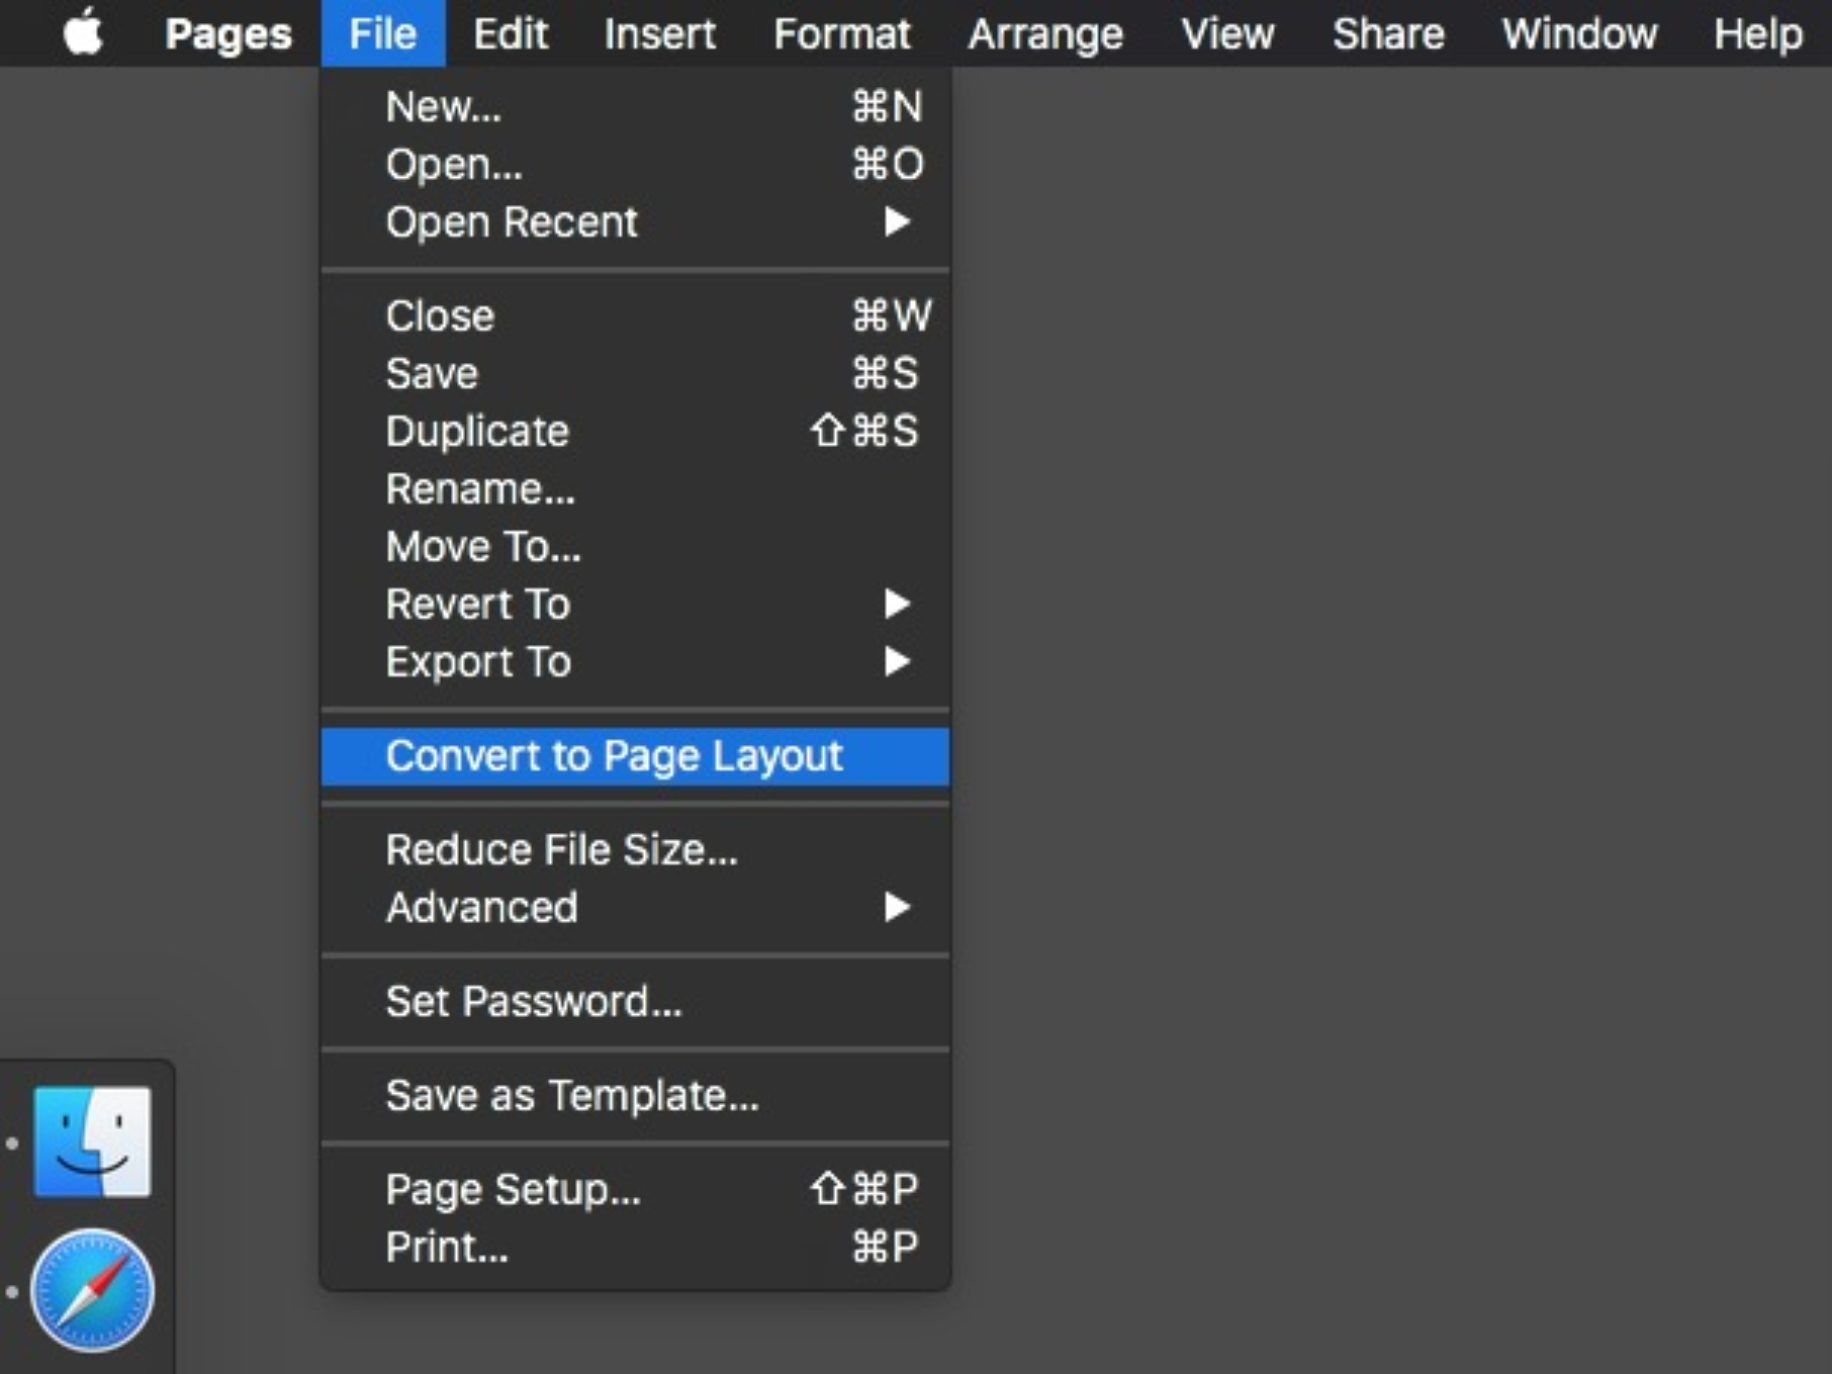Image resolution: width=1832 pixels, height=1374 pixels.
Task: Open the Insert menu
Action: [660, 33]
